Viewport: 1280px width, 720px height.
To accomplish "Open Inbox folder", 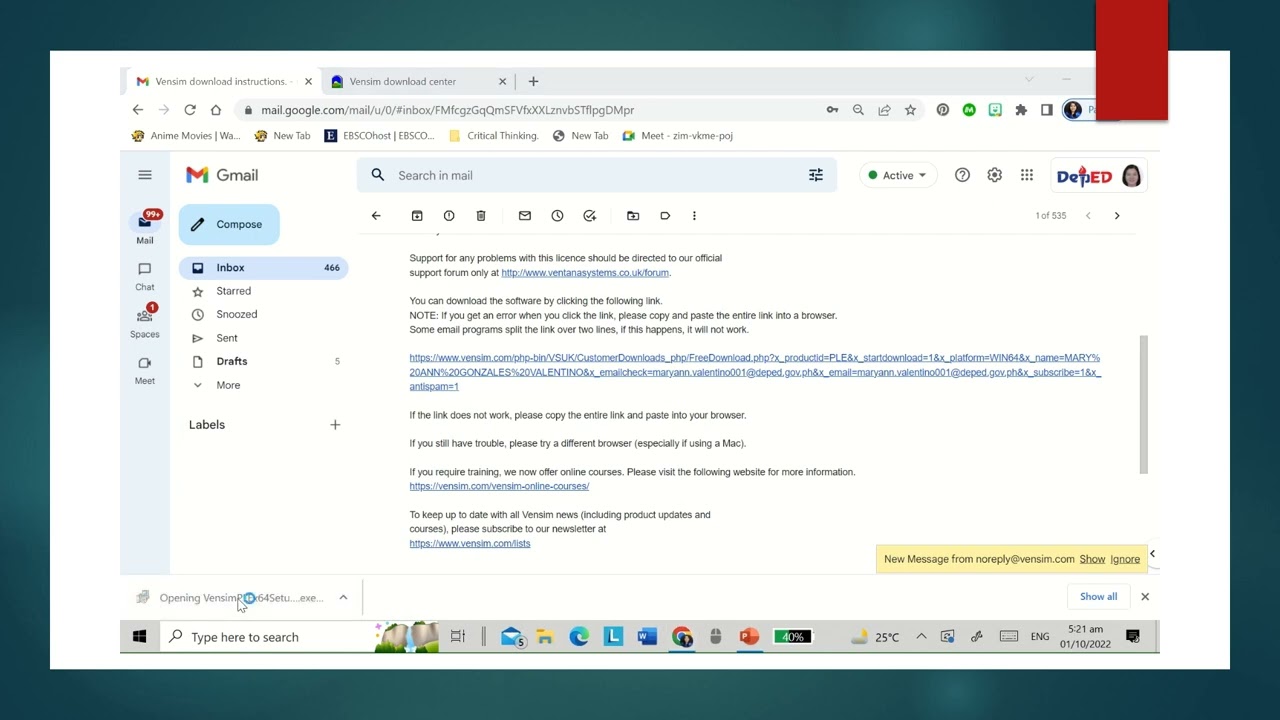I will [264, 268].
